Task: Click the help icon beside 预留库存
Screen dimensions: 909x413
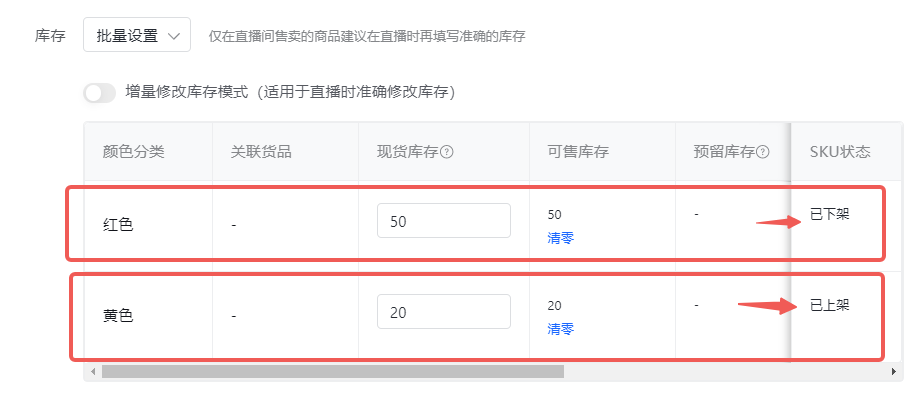Action: (x=763, y=152)
